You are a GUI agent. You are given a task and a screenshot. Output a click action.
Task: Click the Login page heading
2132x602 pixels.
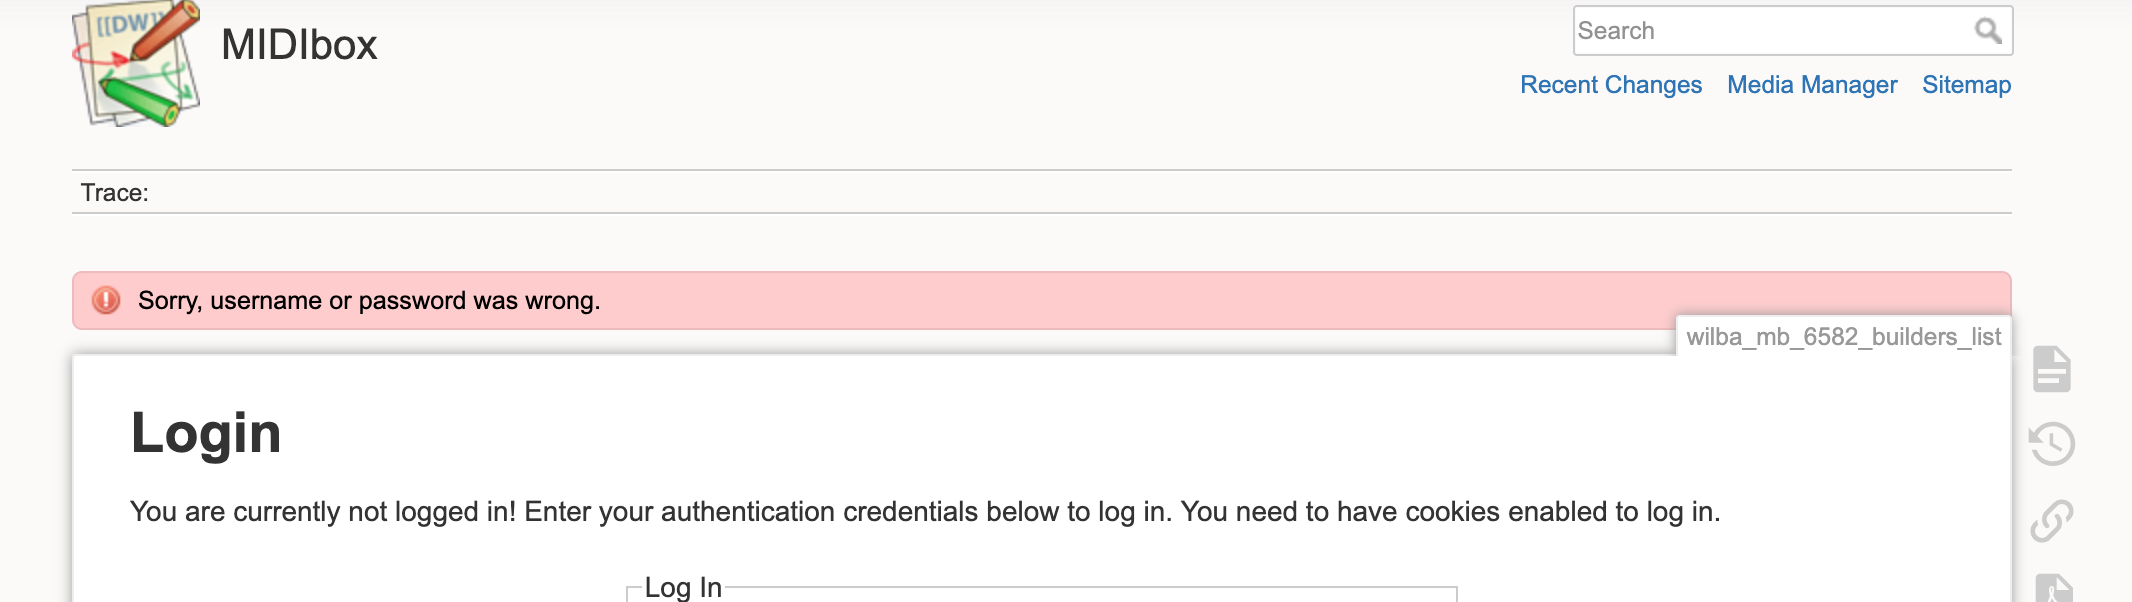tap(206, 433)
